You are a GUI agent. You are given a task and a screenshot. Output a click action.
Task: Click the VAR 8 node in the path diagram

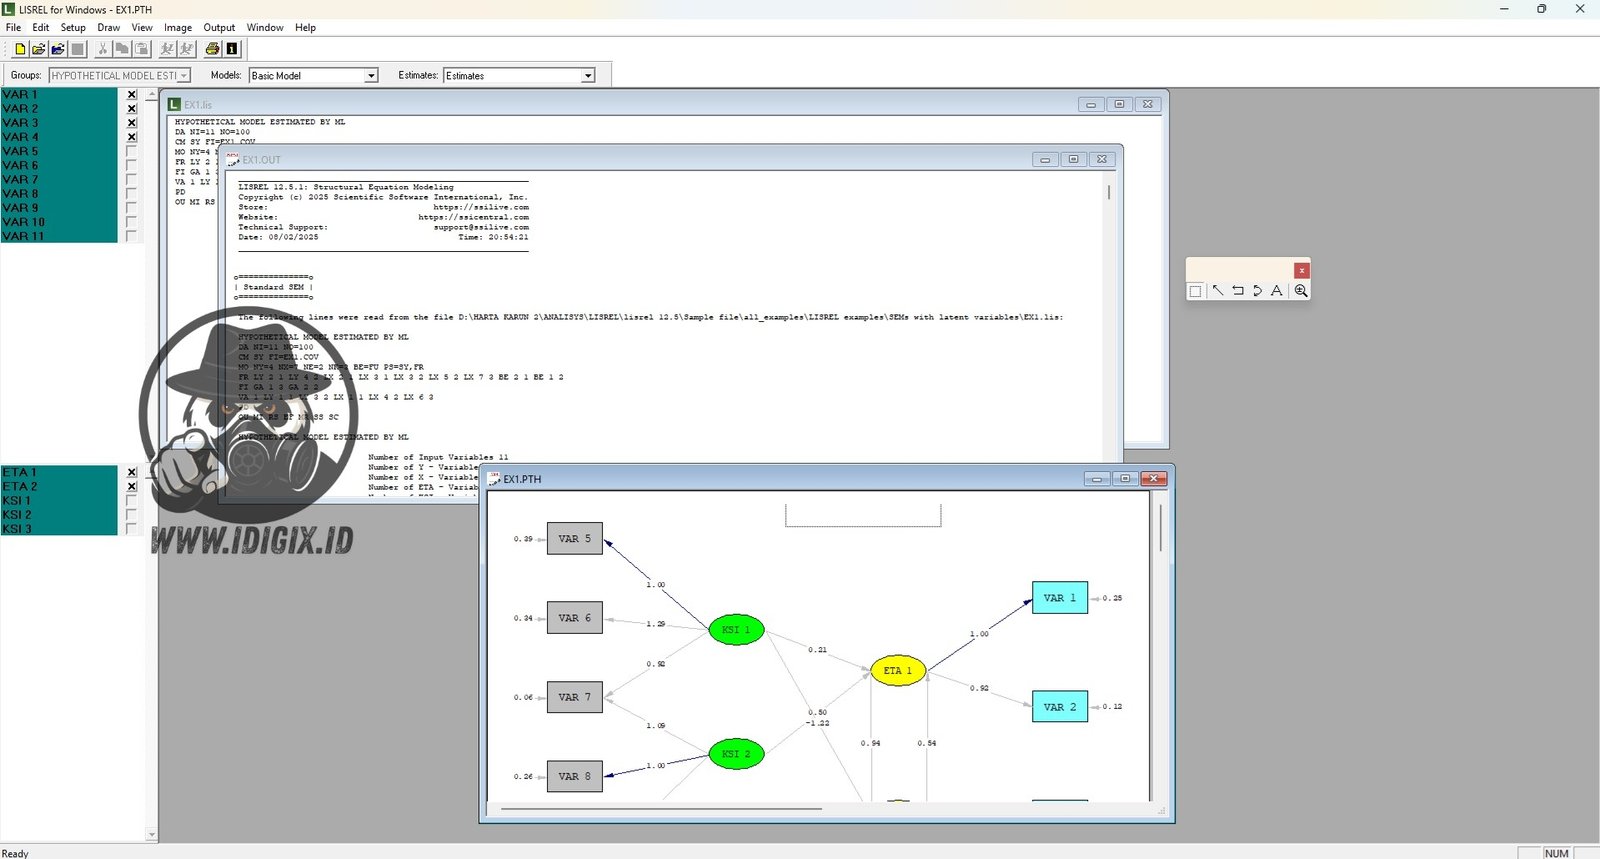coord(575,776)
